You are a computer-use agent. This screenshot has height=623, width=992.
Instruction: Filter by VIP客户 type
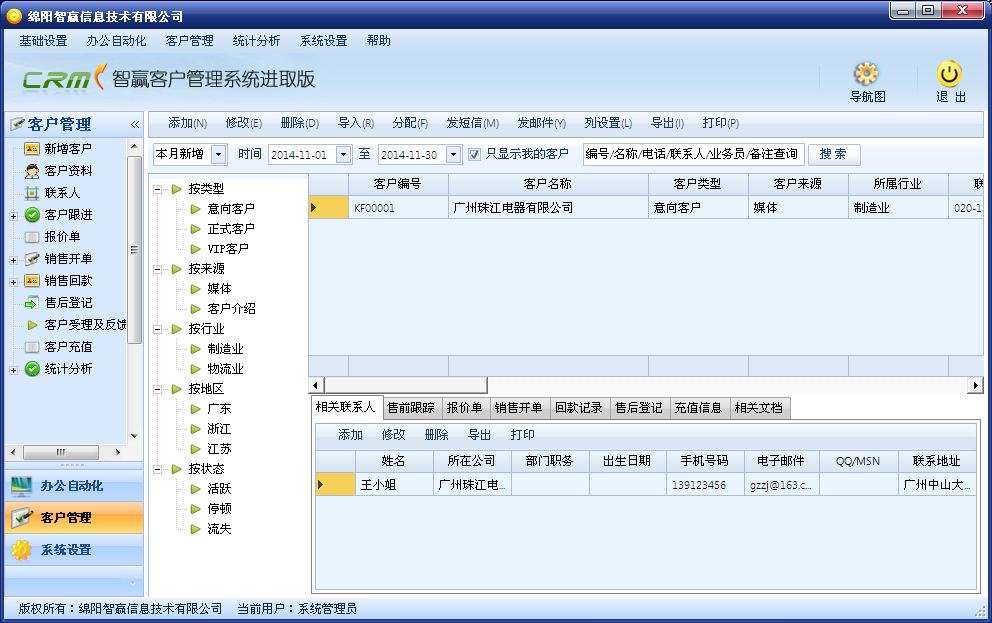[228, 249]
